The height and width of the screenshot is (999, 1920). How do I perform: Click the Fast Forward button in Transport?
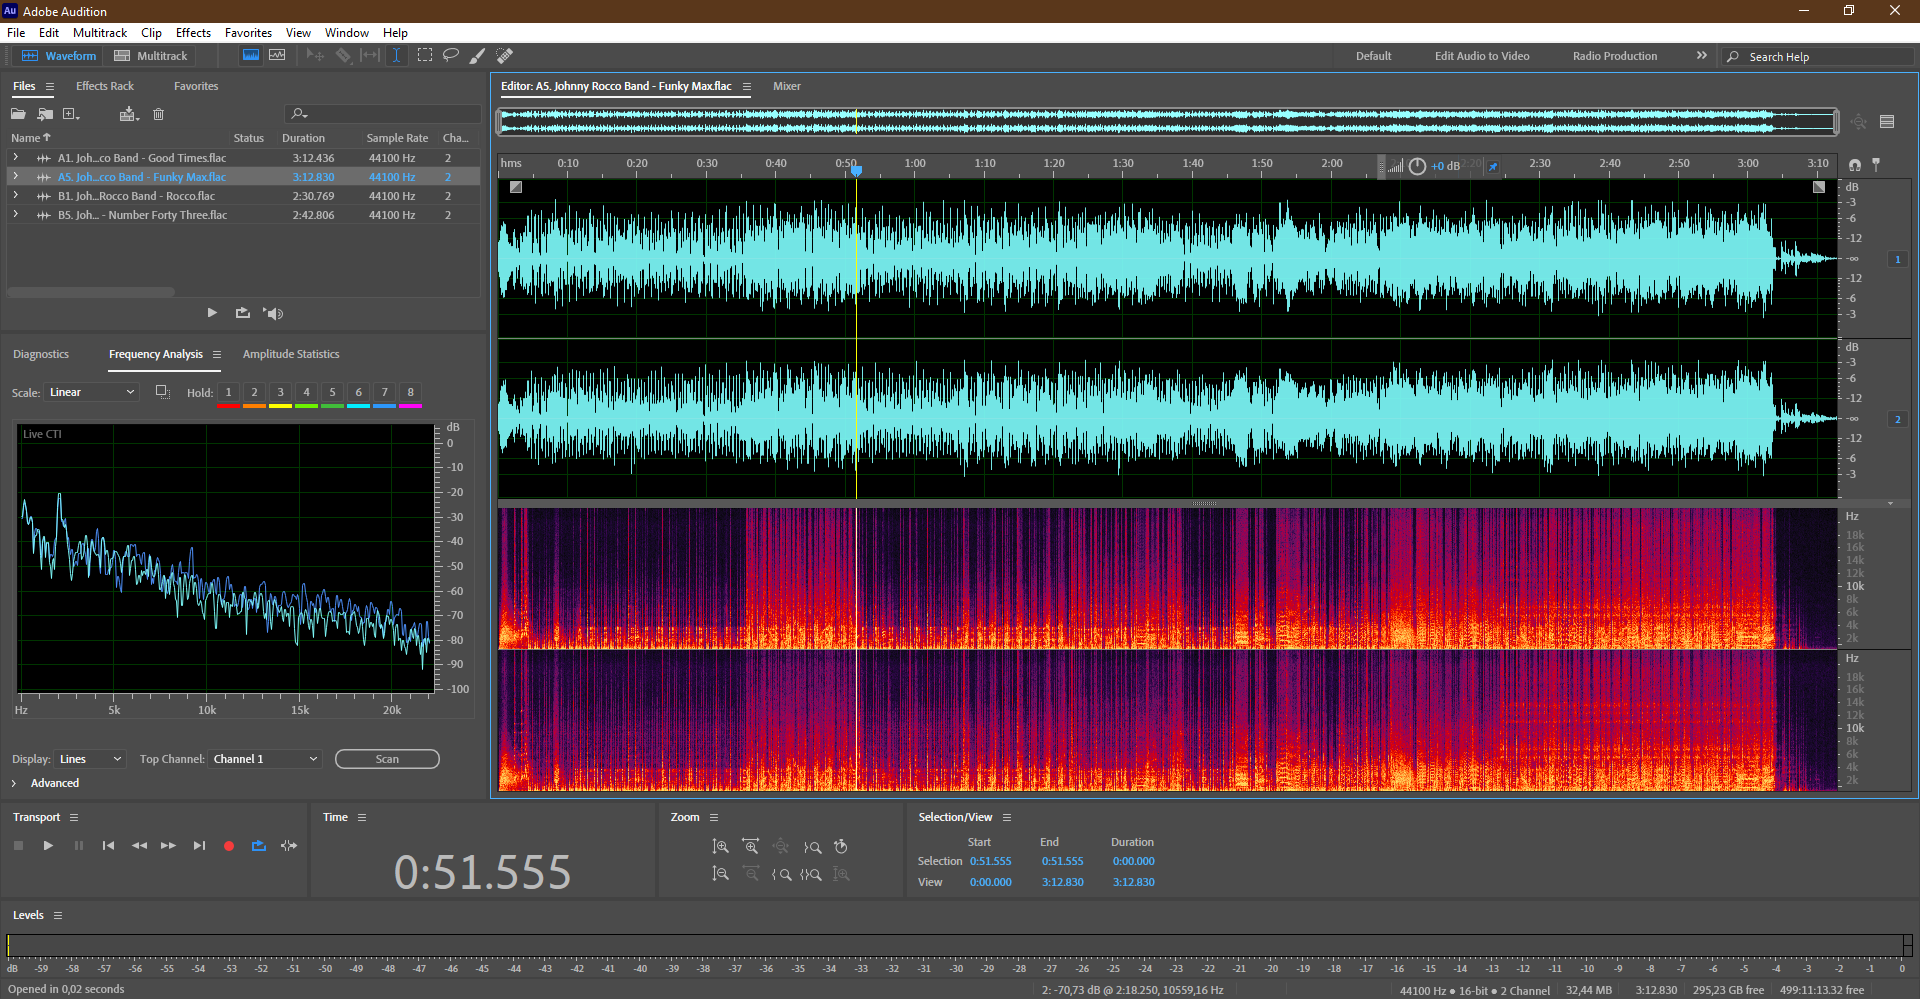(x=169, y=846)
